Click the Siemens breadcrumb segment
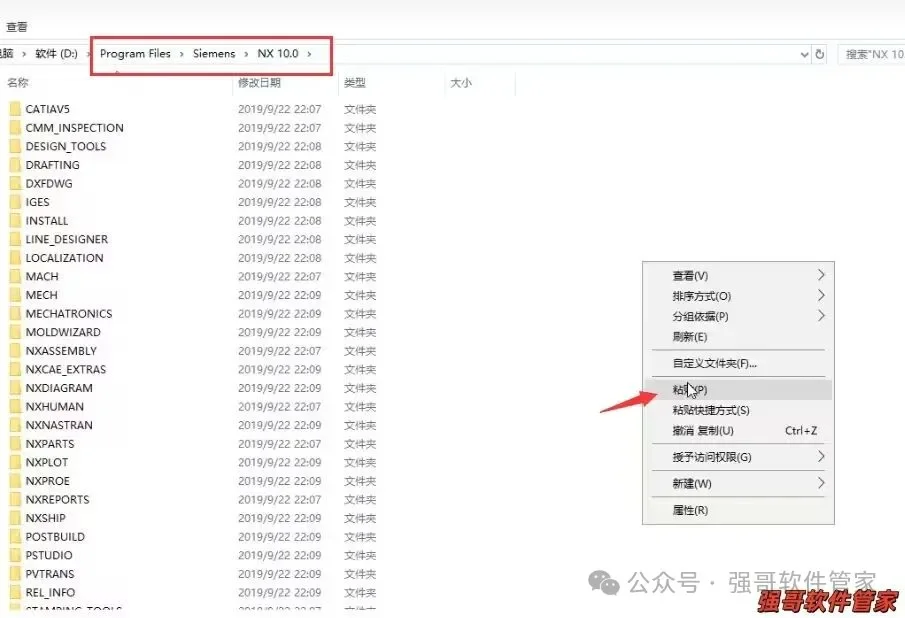This screenshot has height=618, width=905. click(x=214, y=54)
